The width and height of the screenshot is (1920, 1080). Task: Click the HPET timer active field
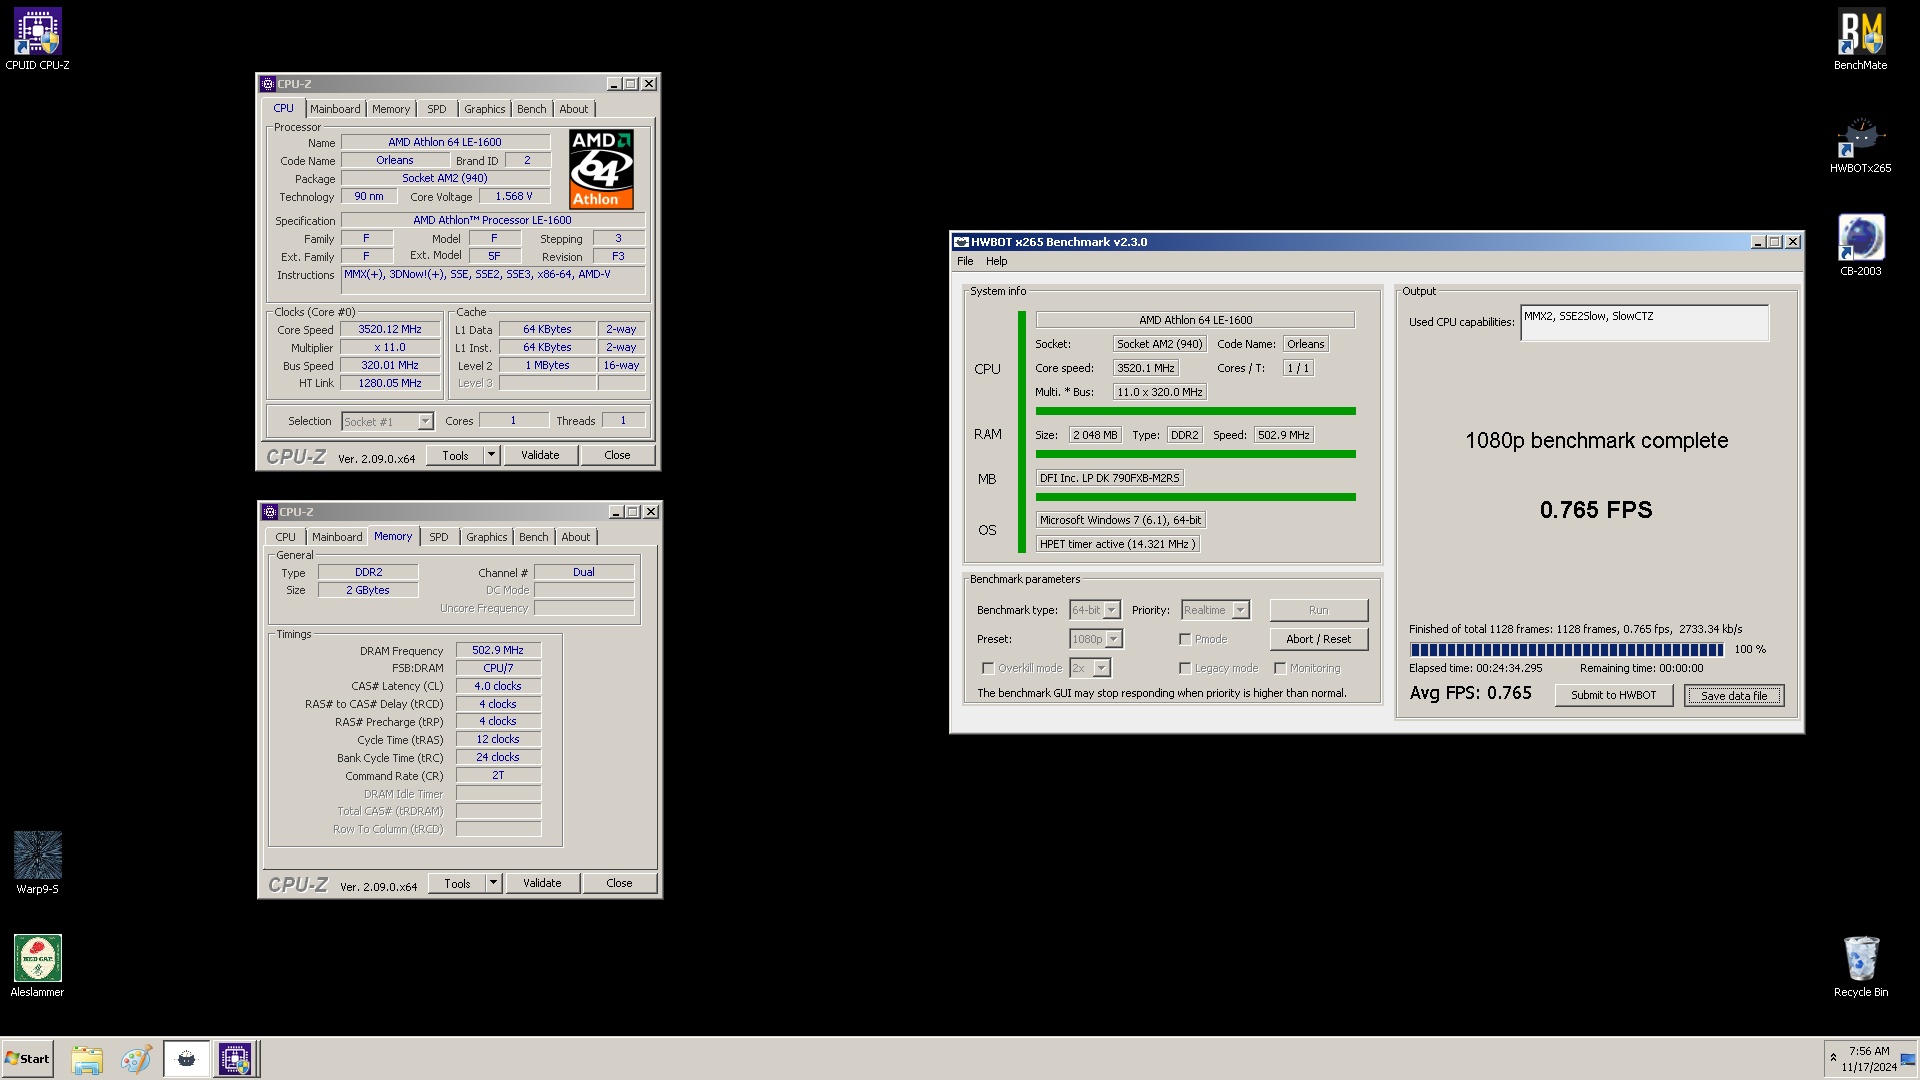1117,544
